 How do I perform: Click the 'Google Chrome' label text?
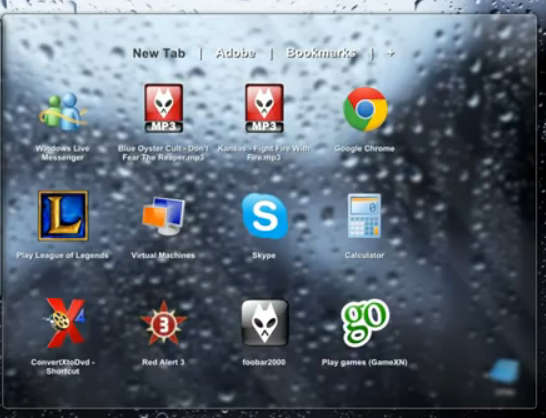[x=365, y=149]
